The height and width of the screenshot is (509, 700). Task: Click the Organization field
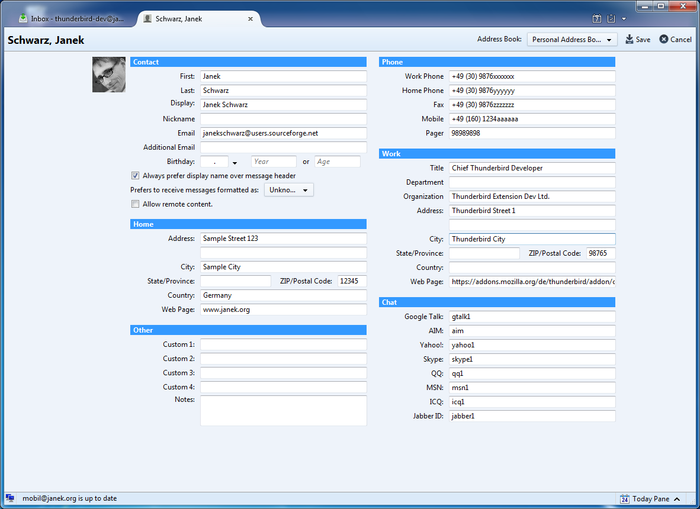[532, 196]
